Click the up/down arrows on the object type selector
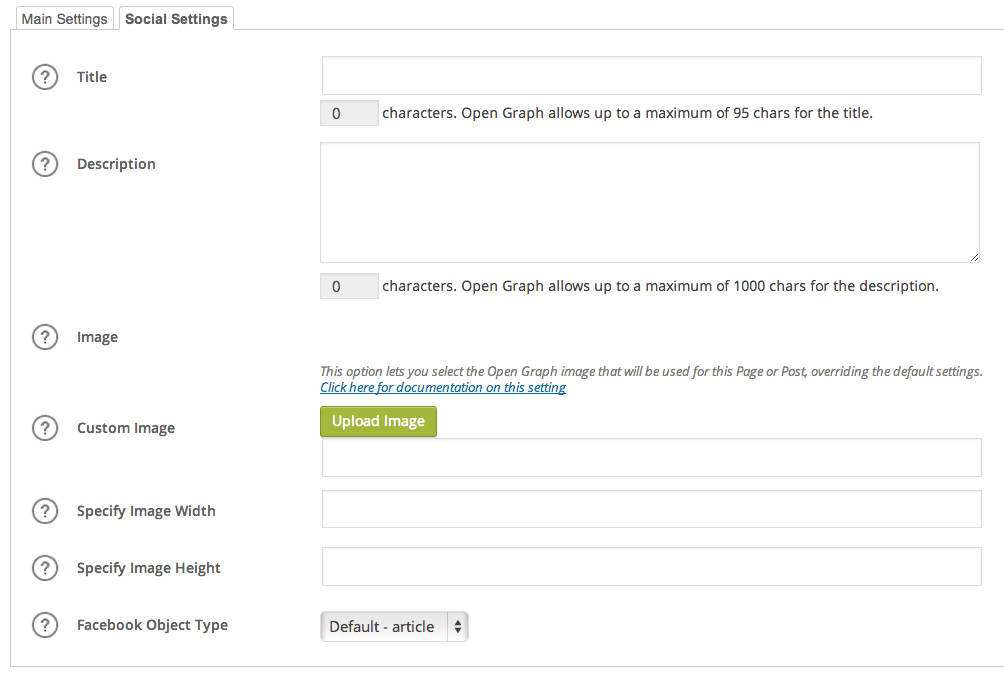 (x=458, y=626)
